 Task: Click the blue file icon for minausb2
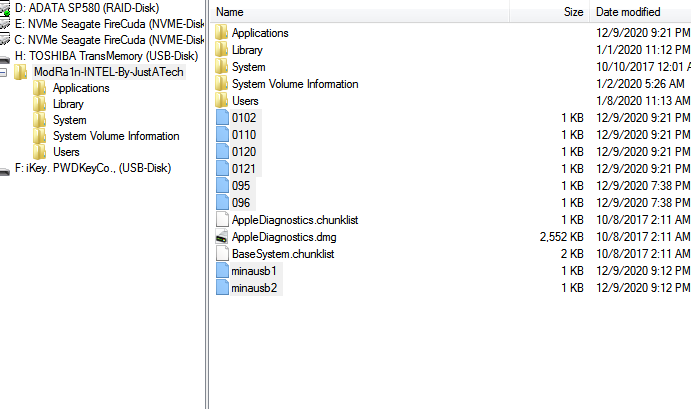[x=222, y=288]
